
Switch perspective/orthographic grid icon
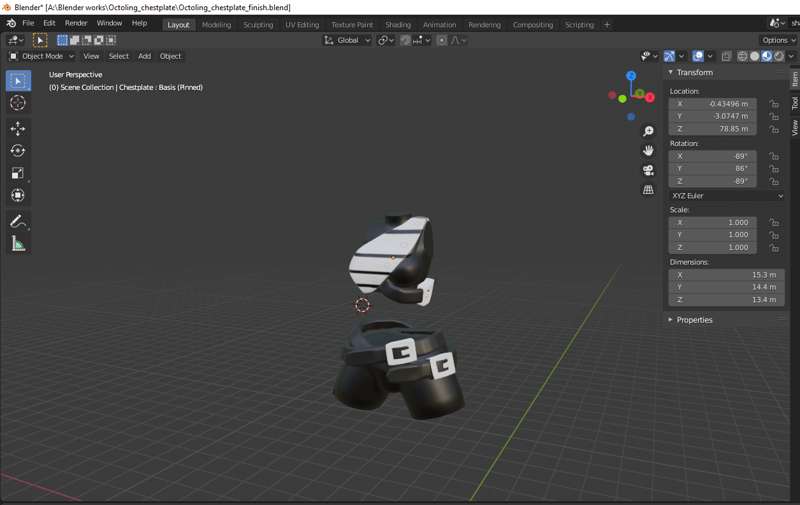coord(648,190)
